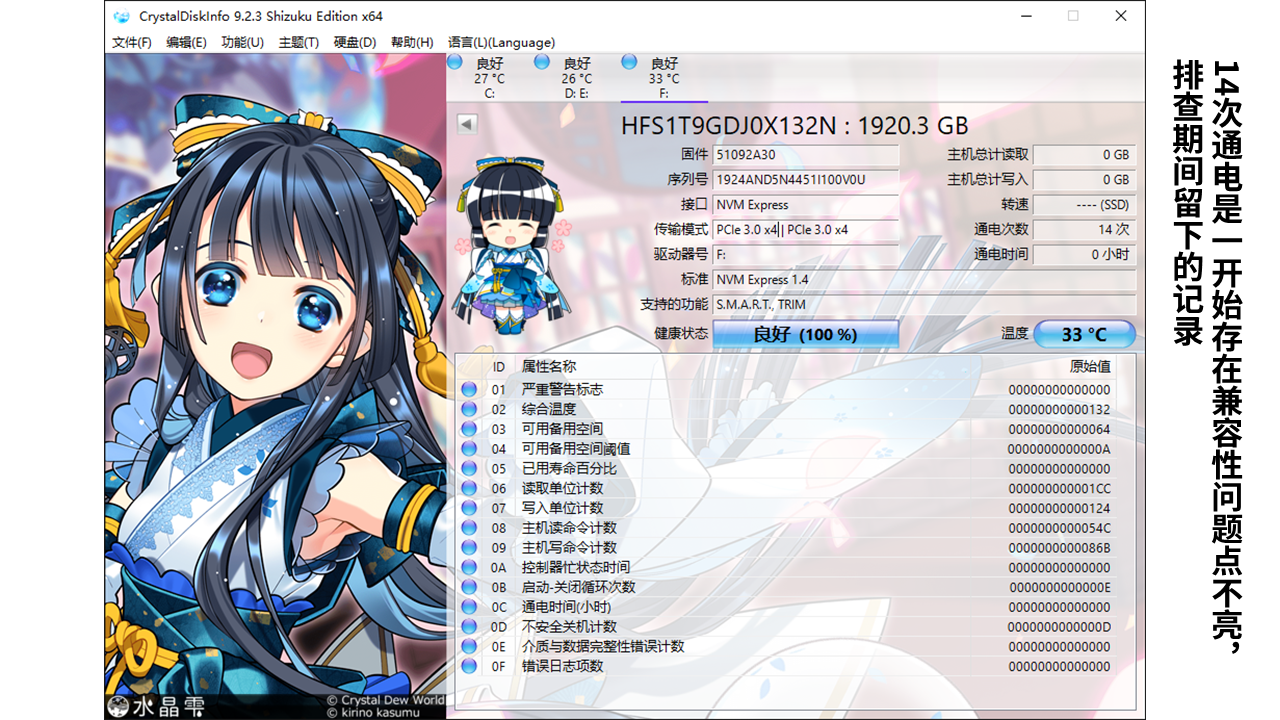Click the status orb for 通电时间(小时)
Viewport: 1280px width, 720px height.
(x=469, y=607)
